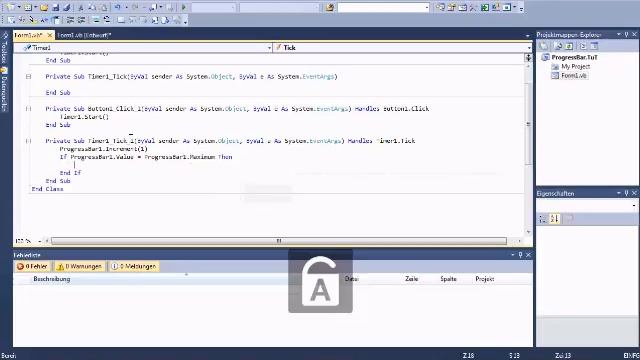640x360 pixels.
Task: Show properties categorized in Eigenschaften panel
Action: click(x=543, y=219)
